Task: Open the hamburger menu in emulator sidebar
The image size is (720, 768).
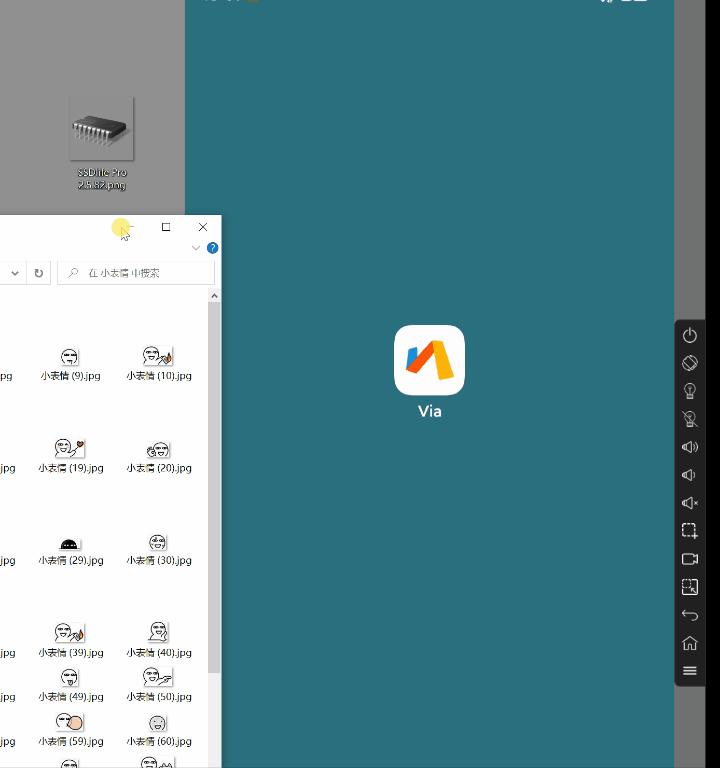Action: tap(689, 671)
